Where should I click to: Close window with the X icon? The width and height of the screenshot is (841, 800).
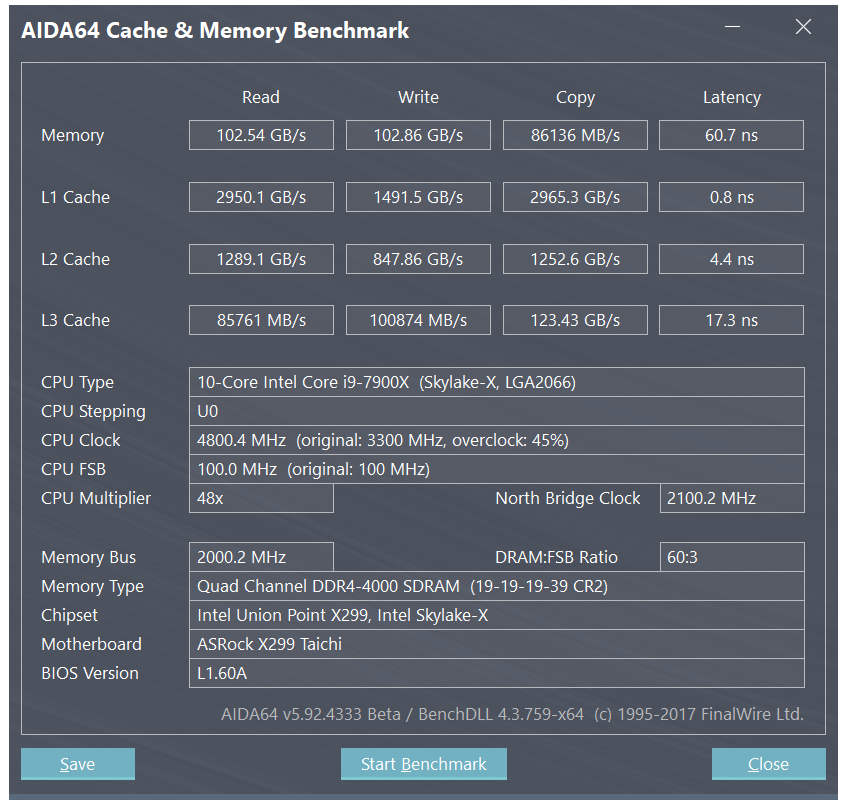point(803,26)
